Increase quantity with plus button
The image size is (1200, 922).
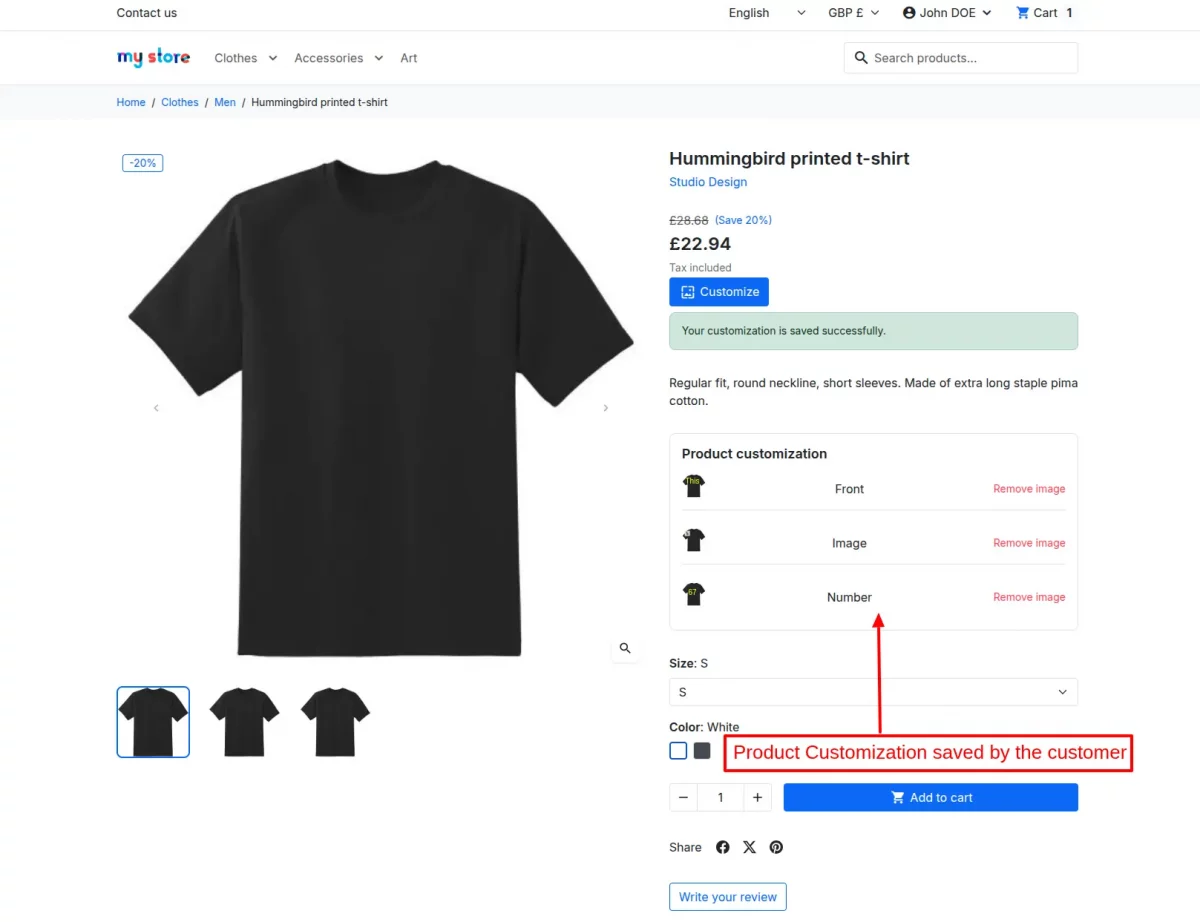point(758,797)
